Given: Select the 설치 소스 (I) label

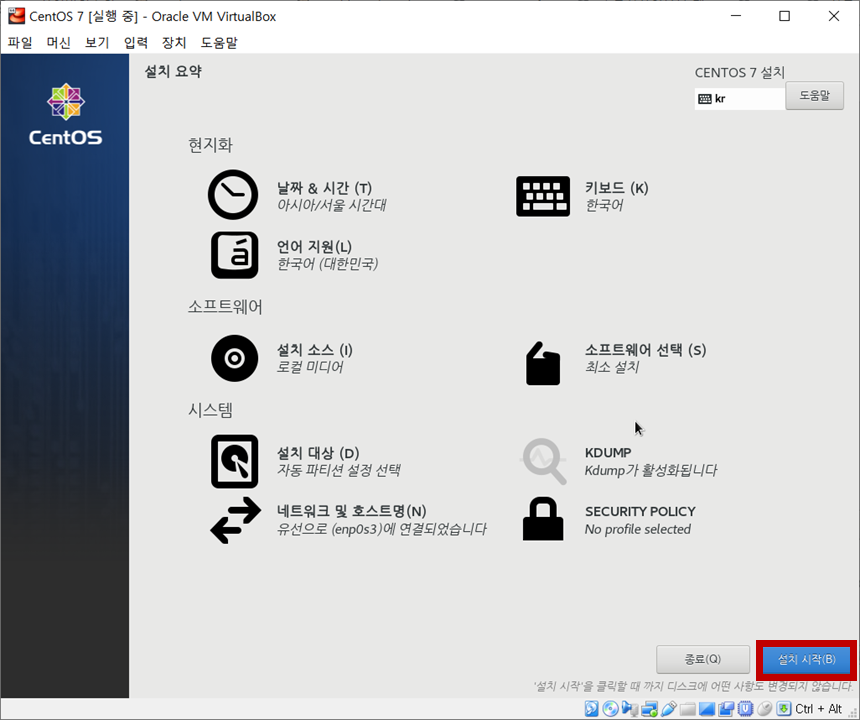Looking at the screenshot, I should pos(314,350).
